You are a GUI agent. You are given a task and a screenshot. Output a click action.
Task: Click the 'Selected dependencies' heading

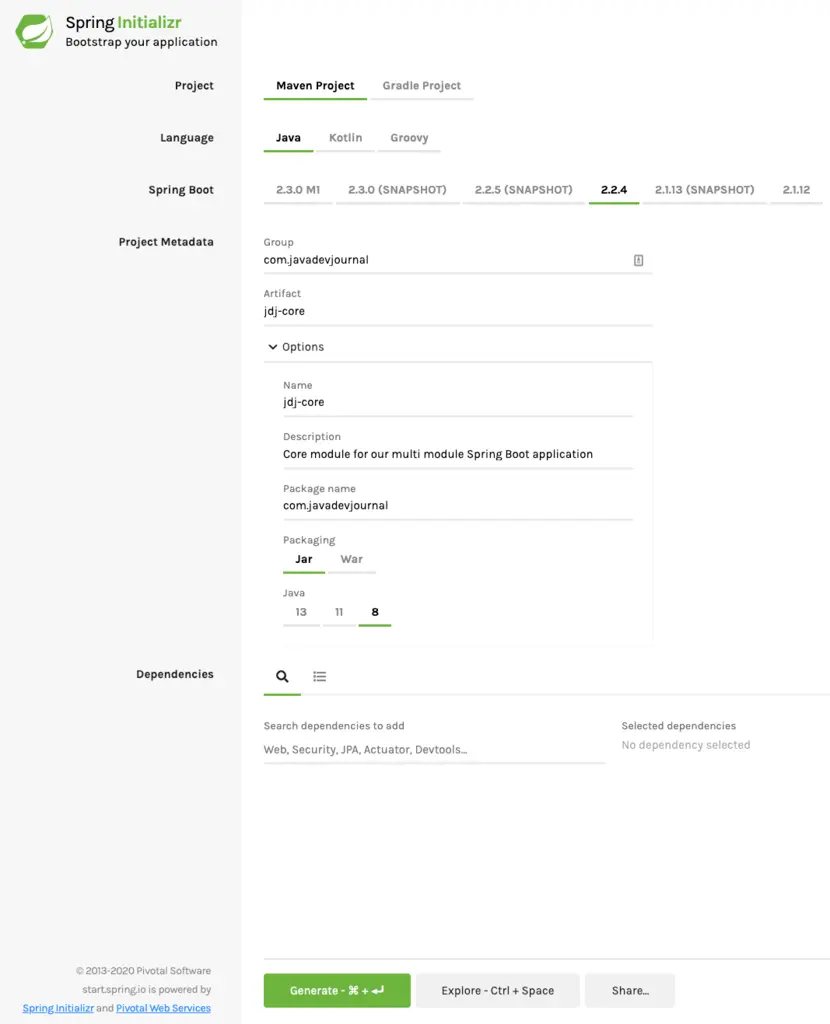coord(678,726)
